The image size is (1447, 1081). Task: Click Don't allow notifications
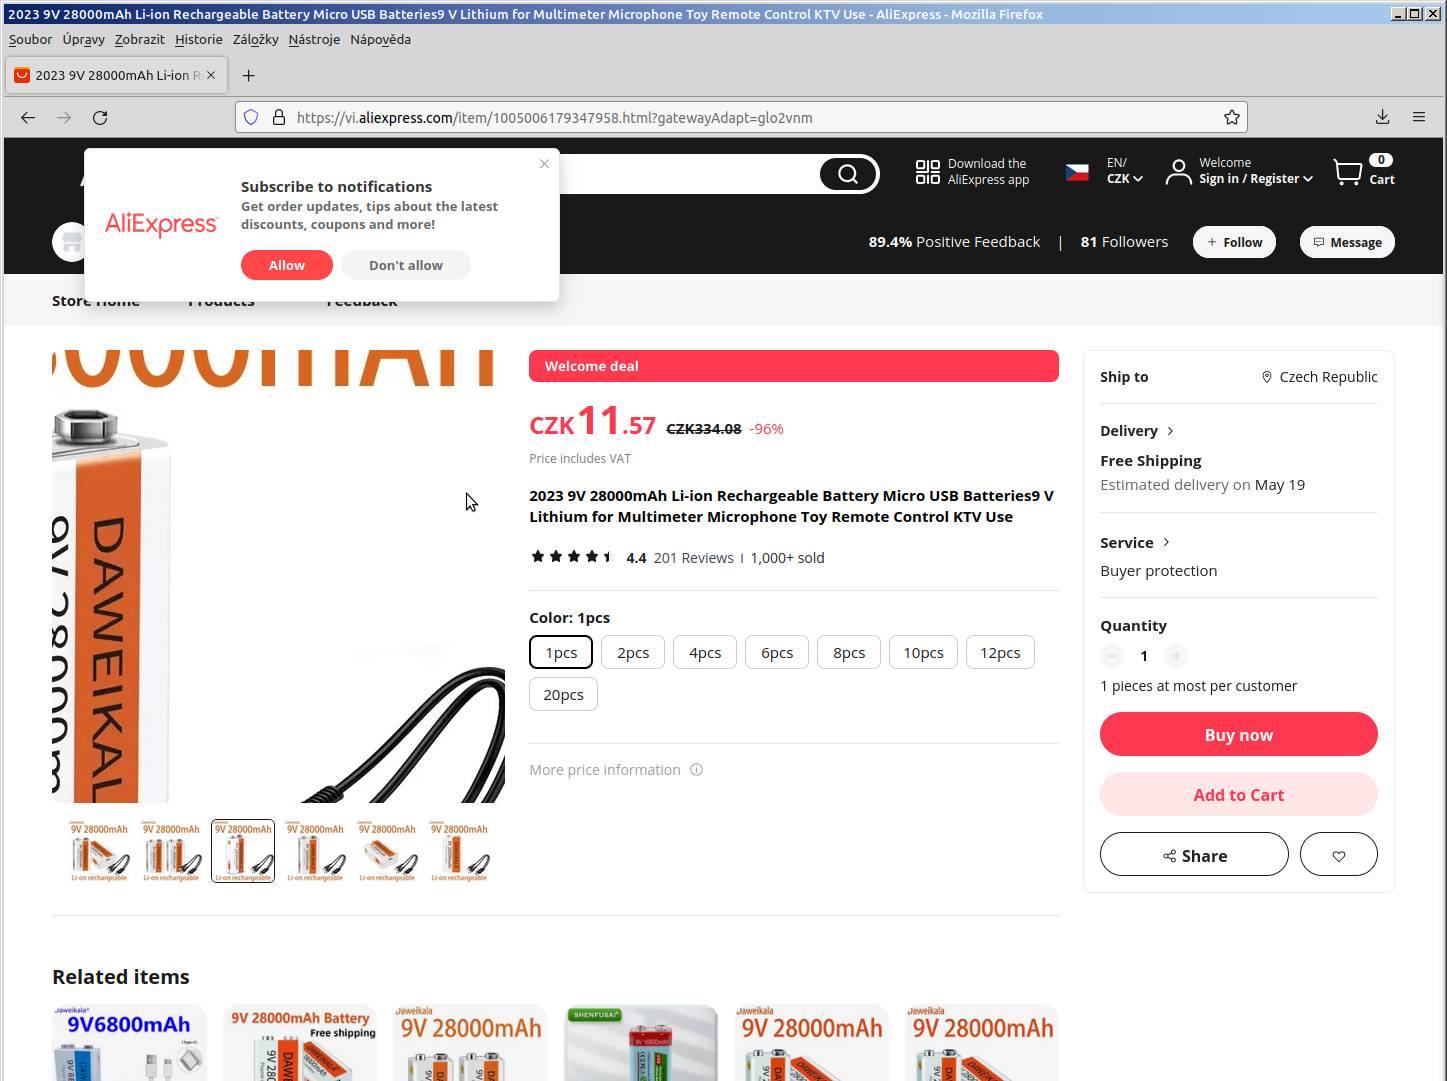[x=406, y=265]
